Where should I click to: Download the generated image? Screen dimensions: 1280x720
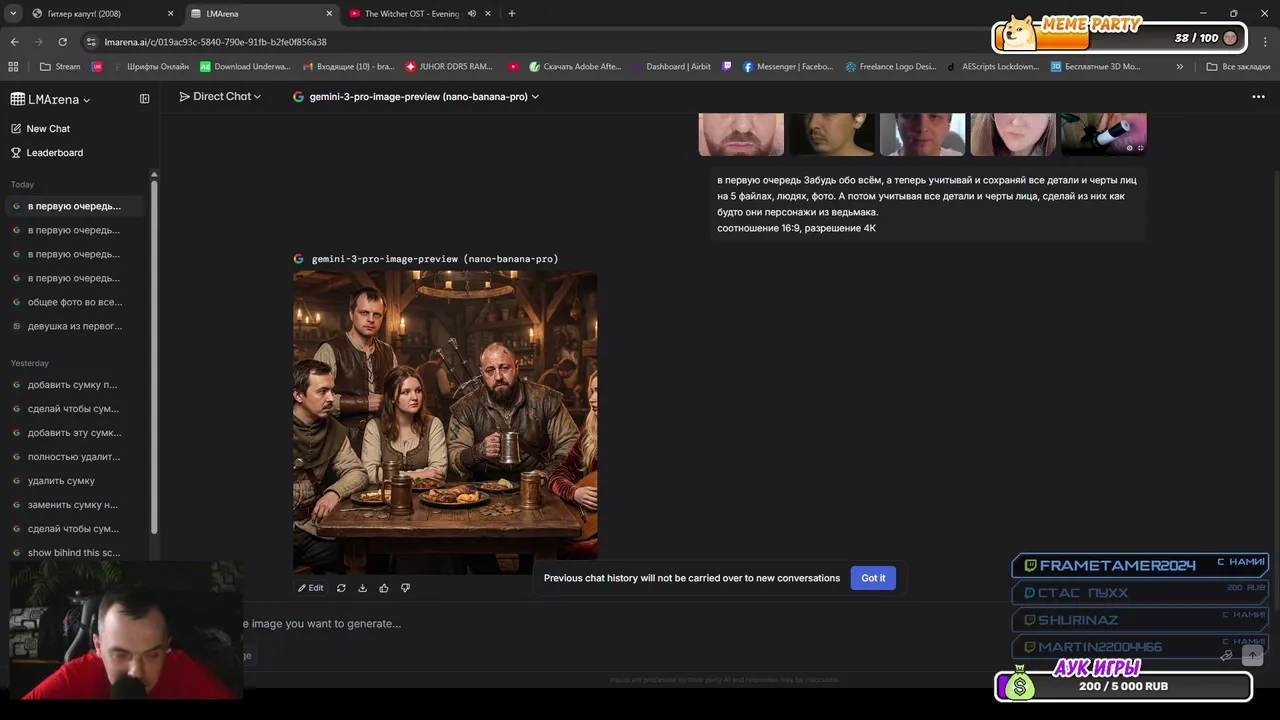(x=362, y=588)
